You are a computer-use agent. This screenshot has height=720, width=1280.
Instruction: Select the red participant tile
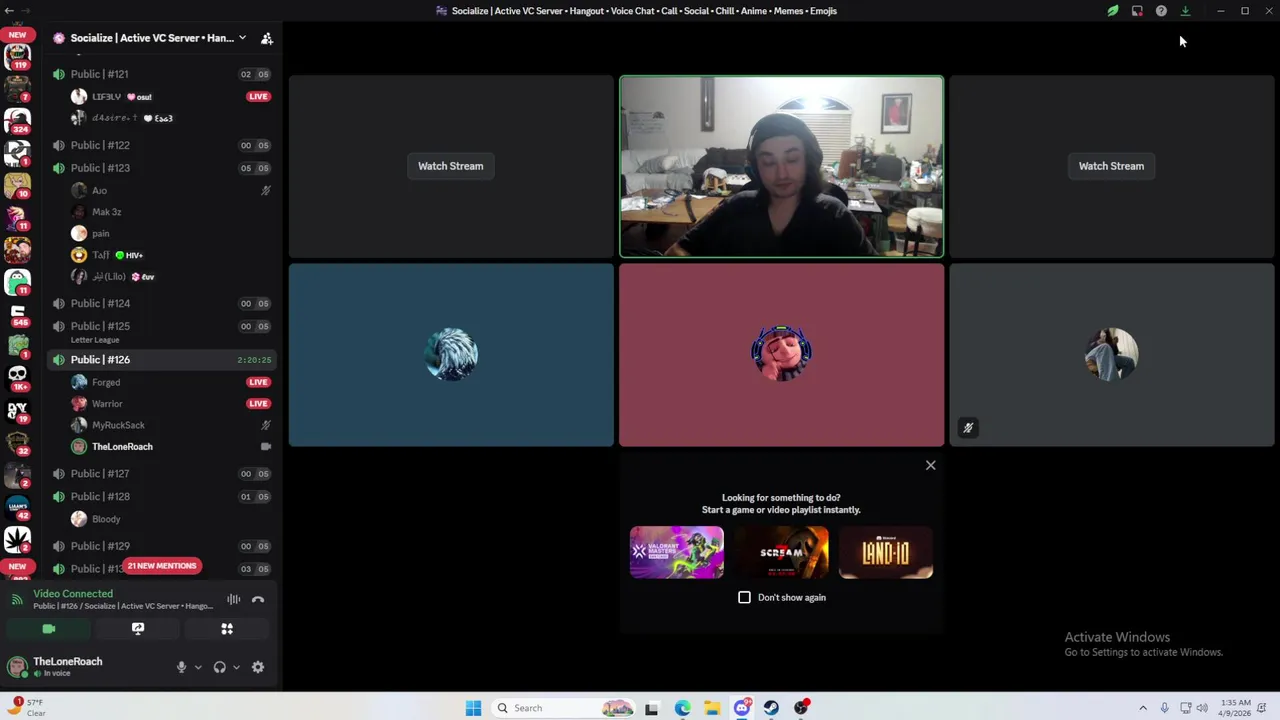(x=781, y=355)
